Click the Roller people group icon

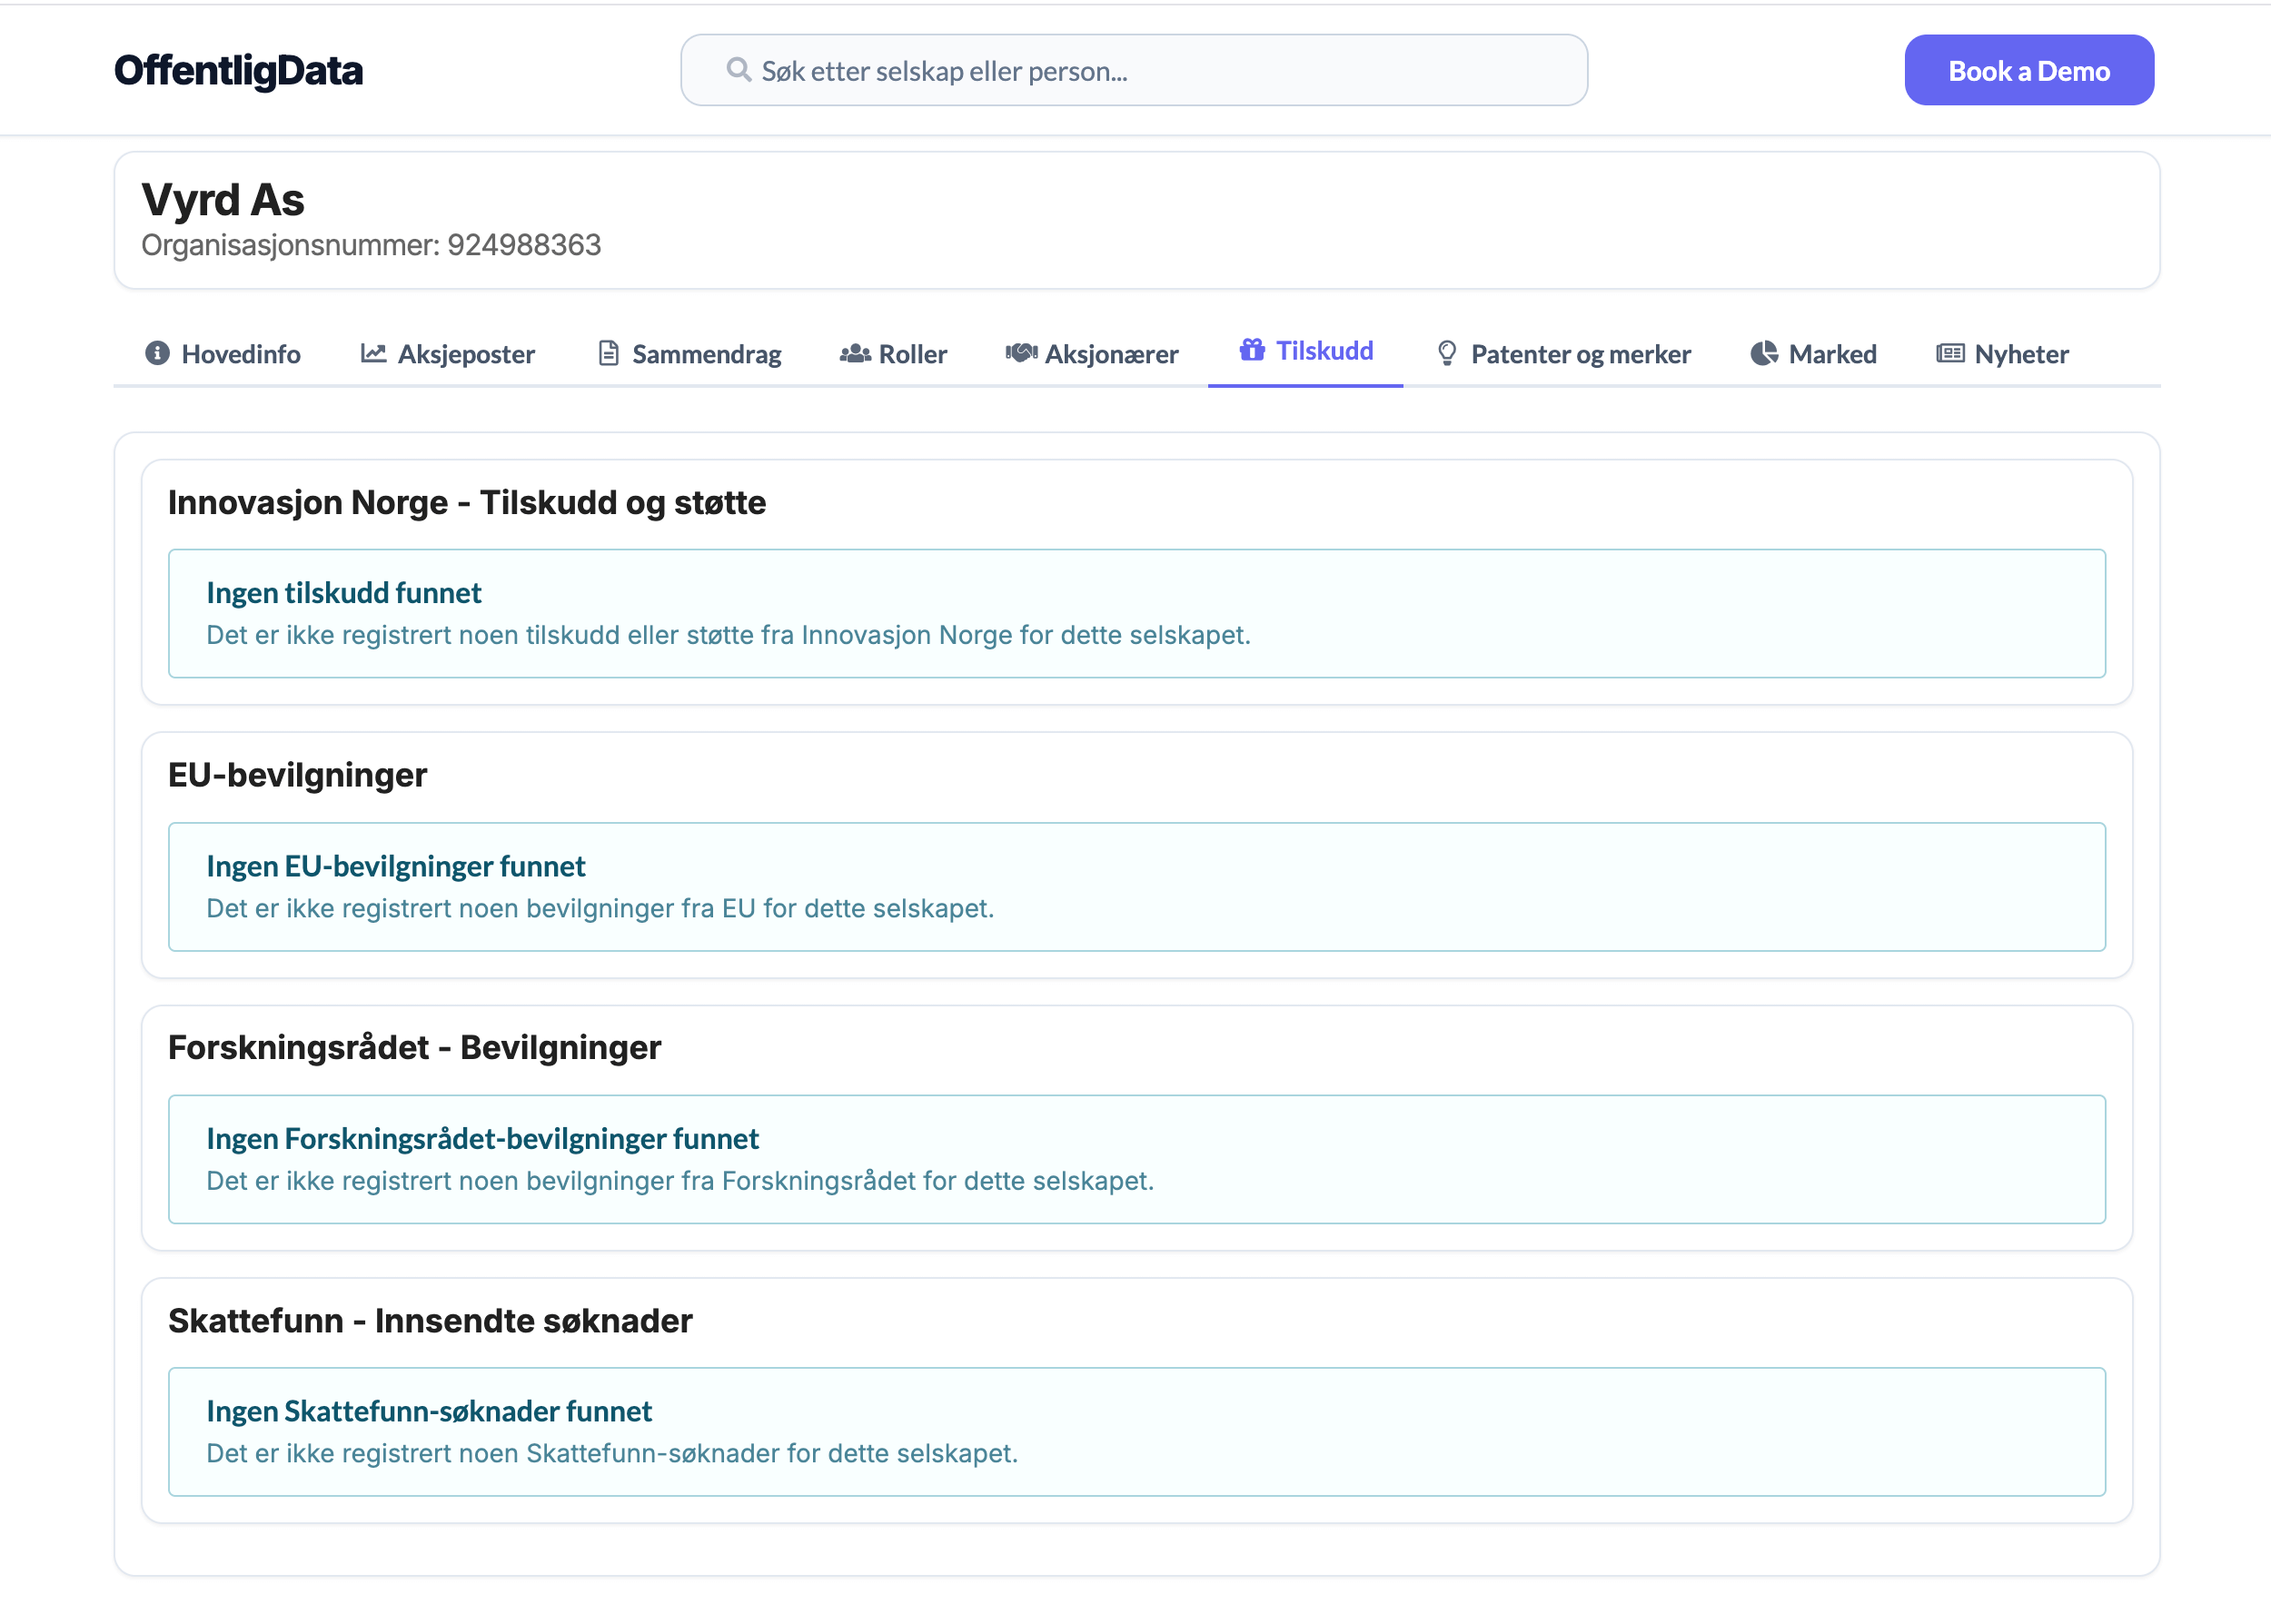pyautogui.click(x=854, y=353)
